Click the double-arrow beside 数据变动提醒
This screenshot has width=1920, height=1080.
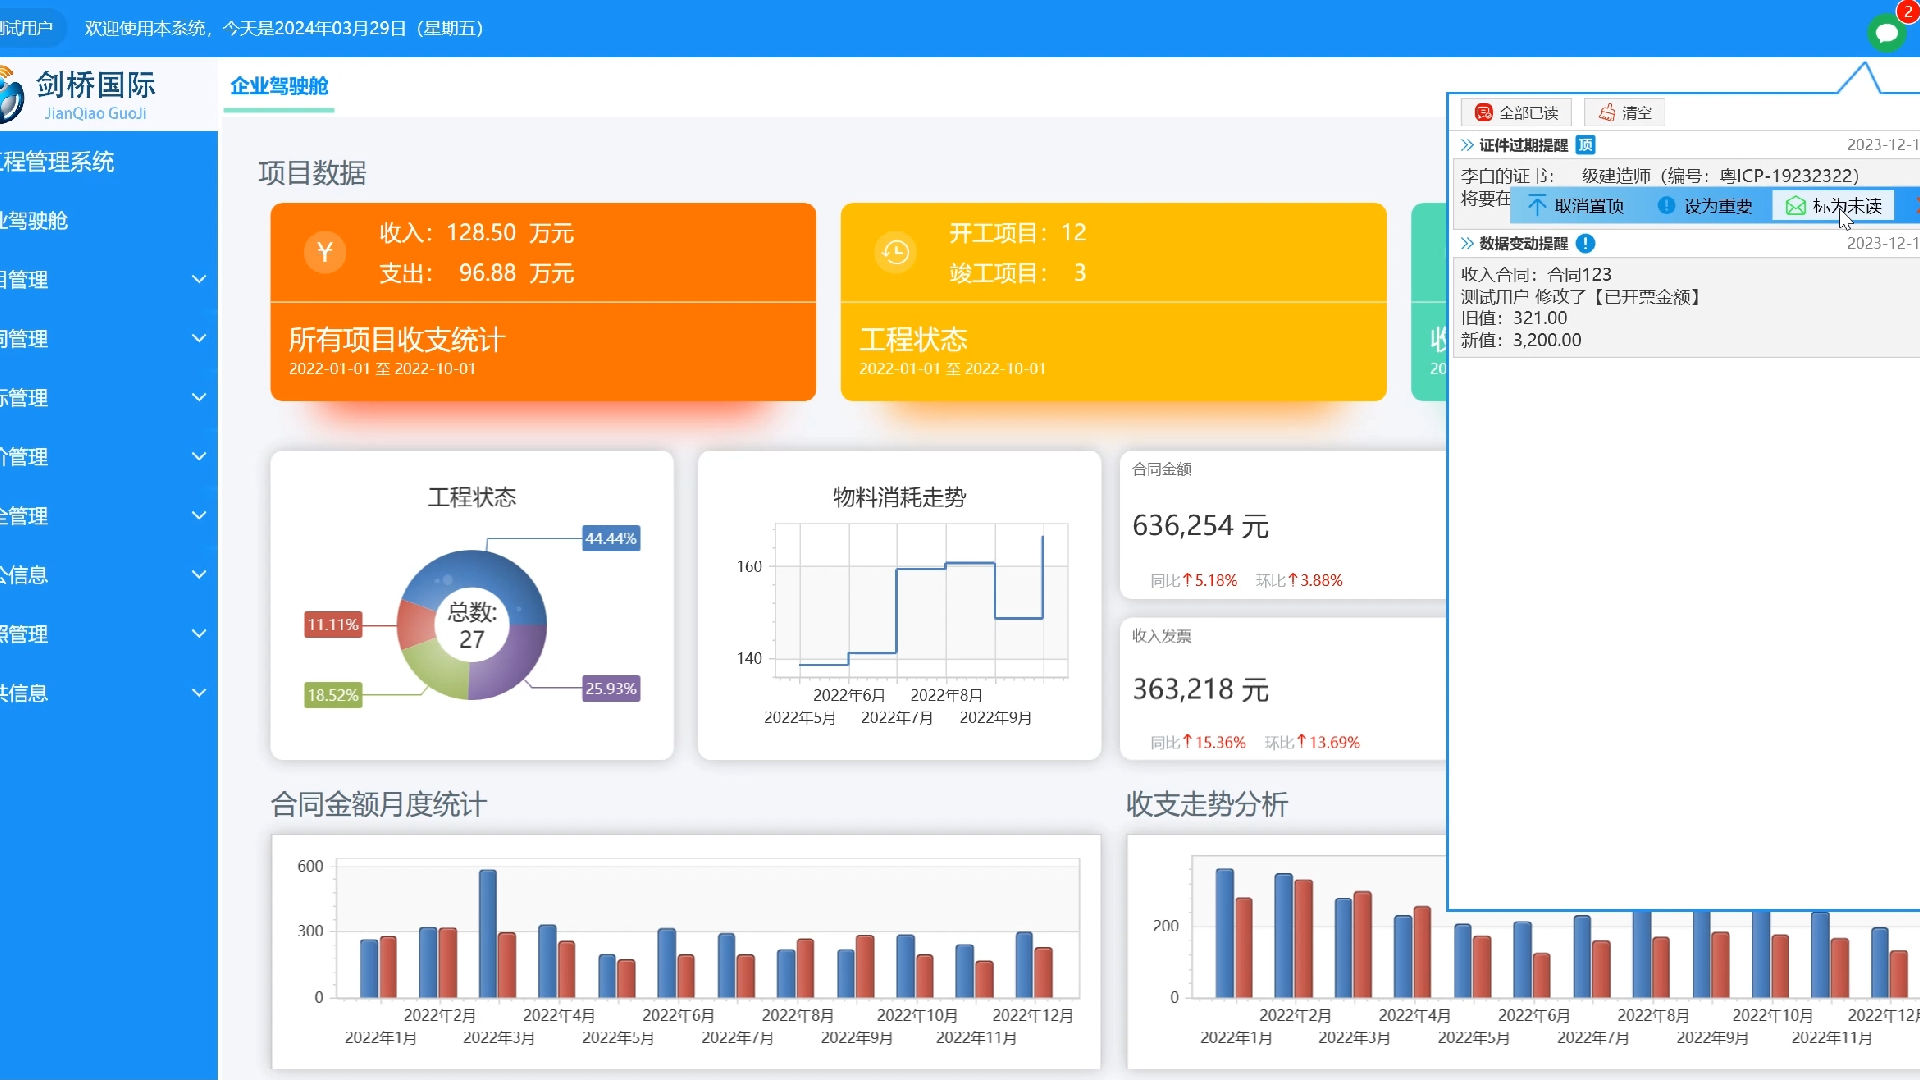point(1467,243)
